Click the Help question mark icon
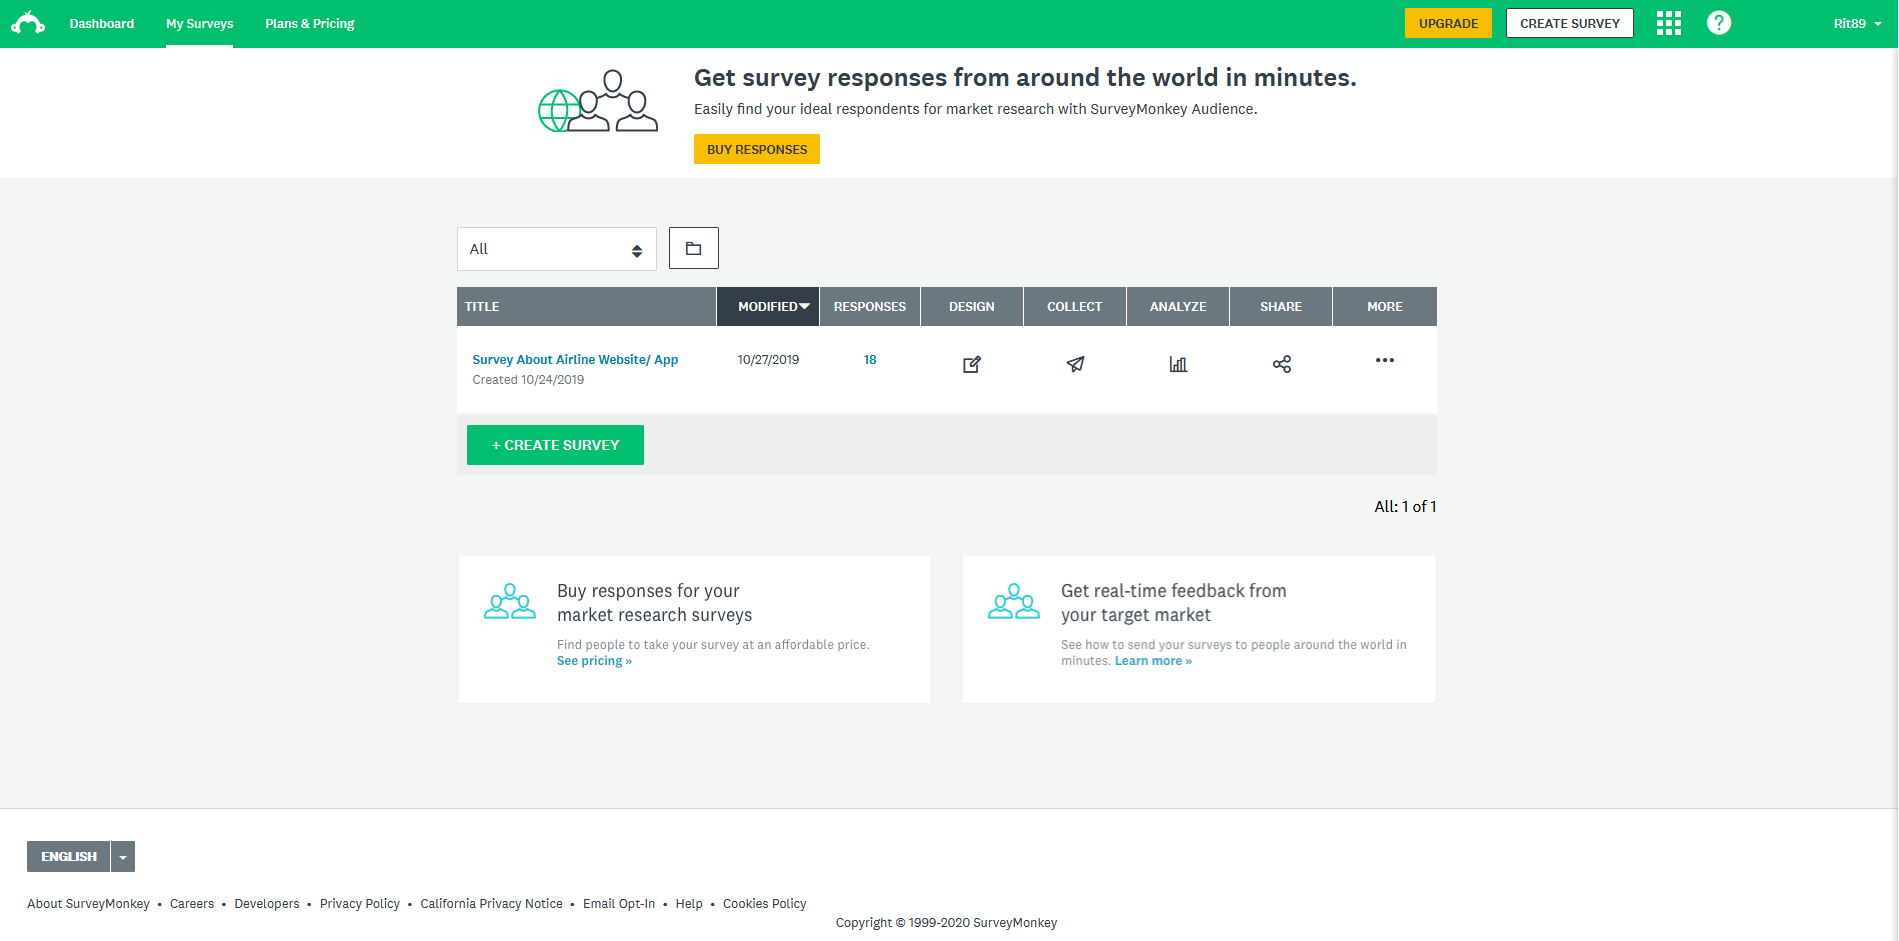Viewport: 1899px width, 941px height. pos(1718,22)
